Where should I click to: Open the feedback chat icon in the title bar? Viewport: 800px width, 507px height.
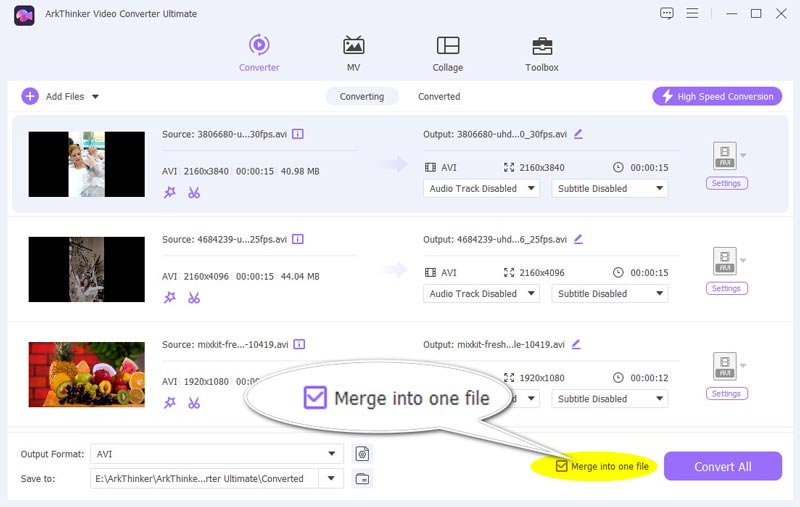coord(666,13)
